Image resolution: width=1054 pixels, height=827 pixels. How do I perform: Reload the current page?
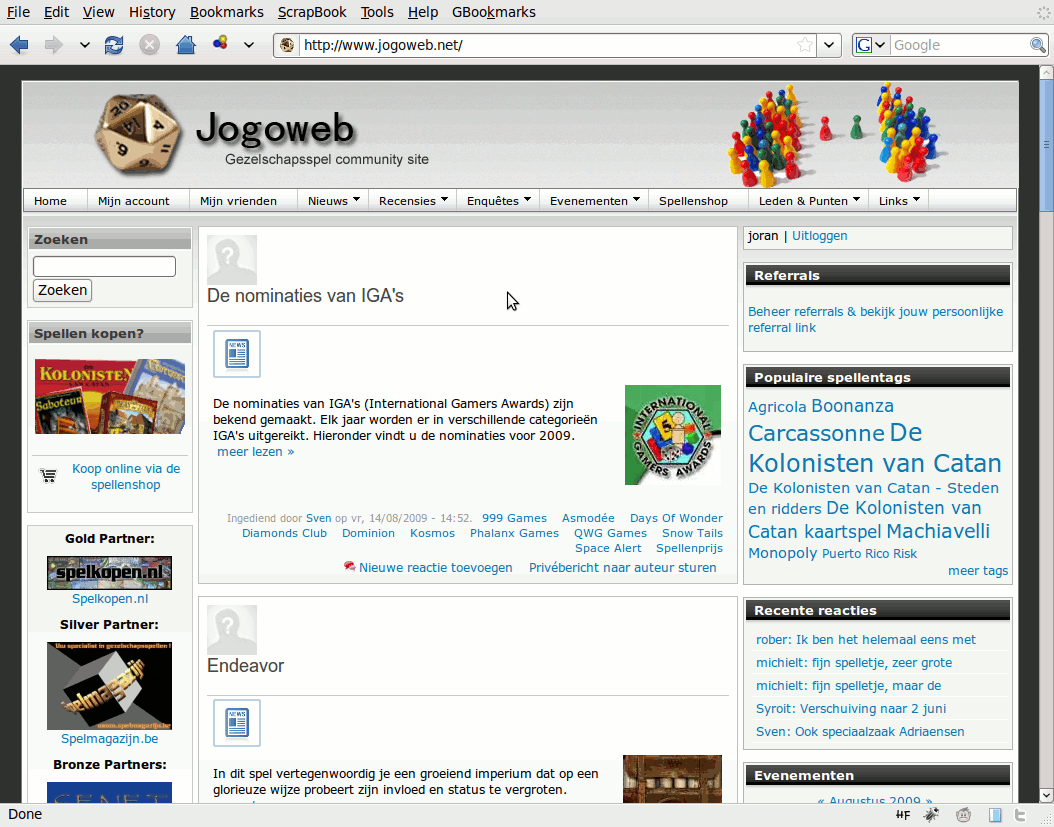tap(114, 45)
